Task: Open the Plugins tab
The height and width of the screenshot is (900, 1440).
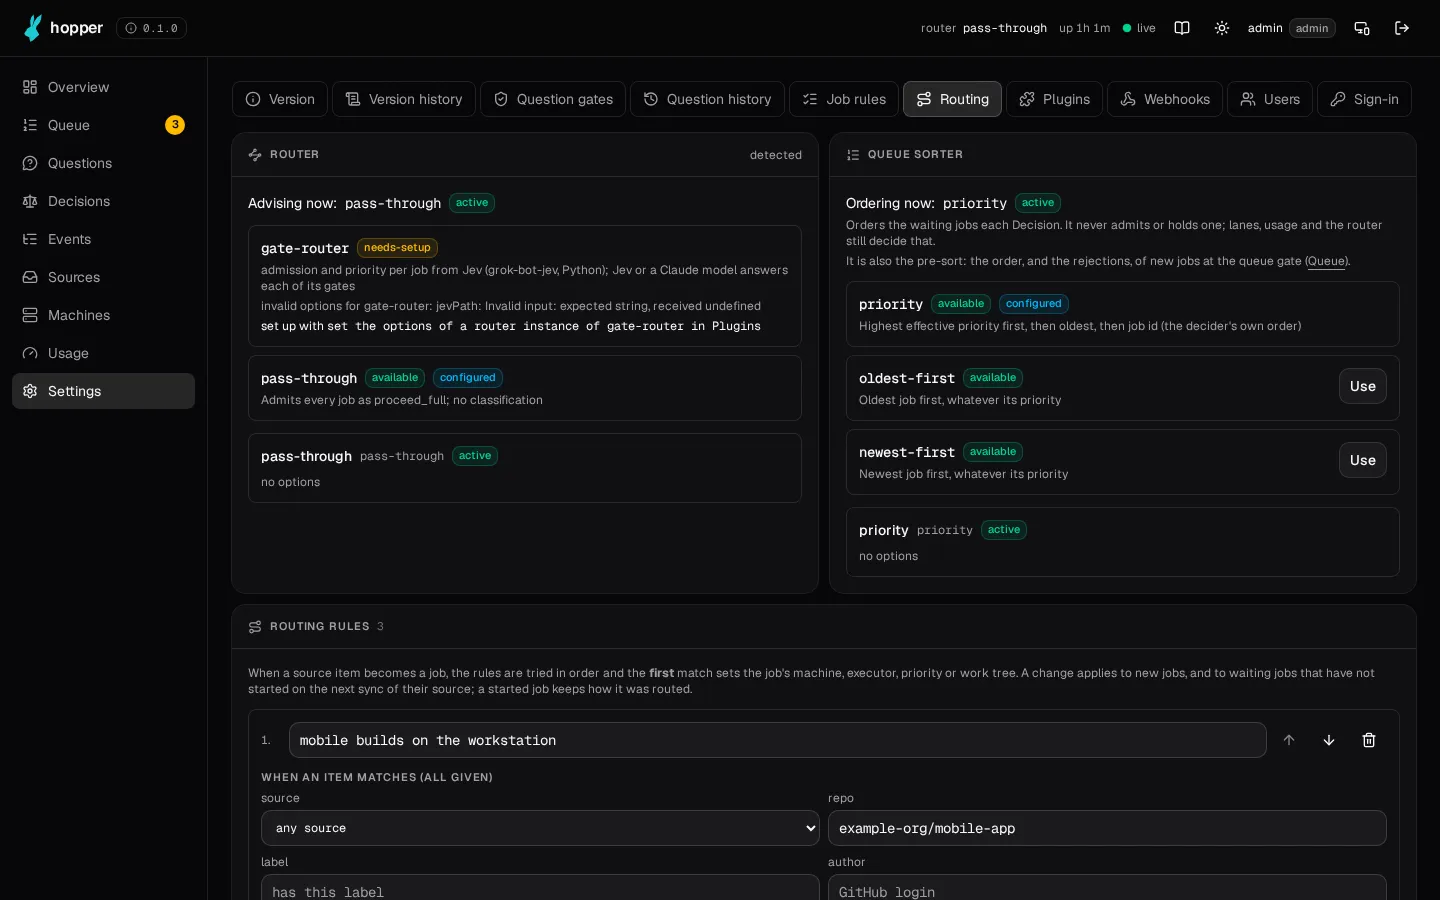Action: tap(1054, 99)
